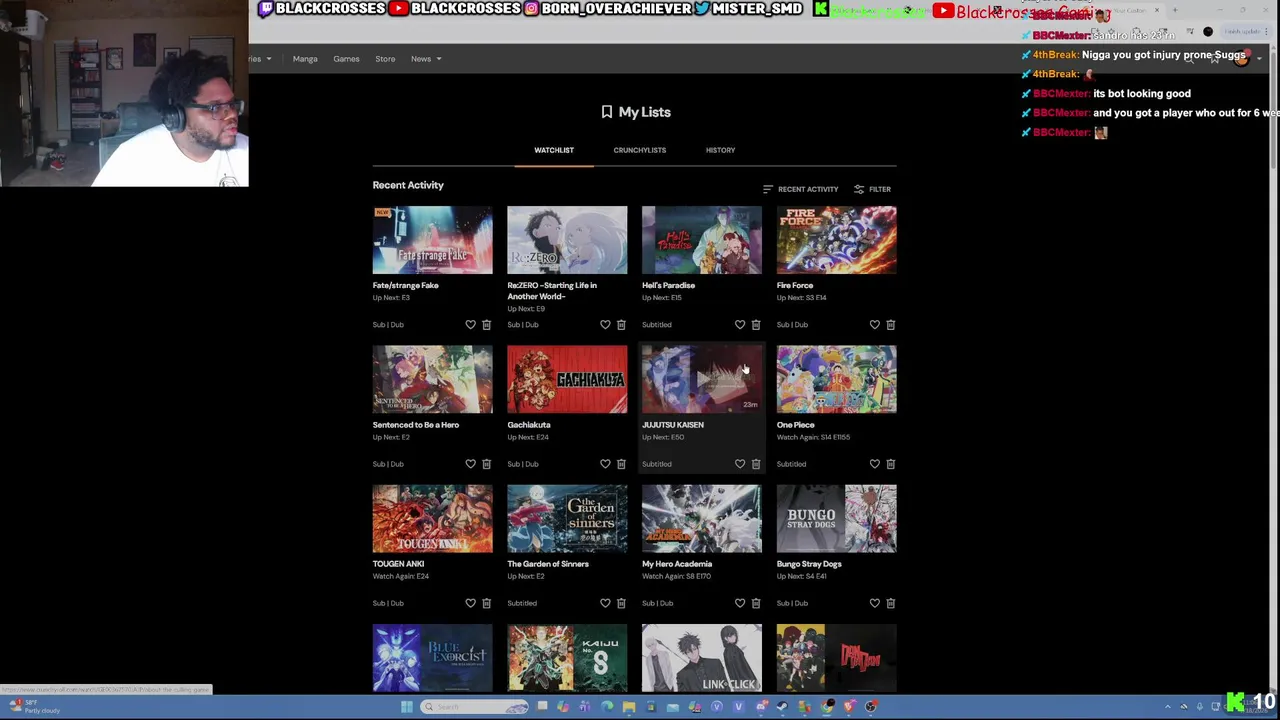Remove My Hero Academia using its trash icon

[x=756, y=603]
